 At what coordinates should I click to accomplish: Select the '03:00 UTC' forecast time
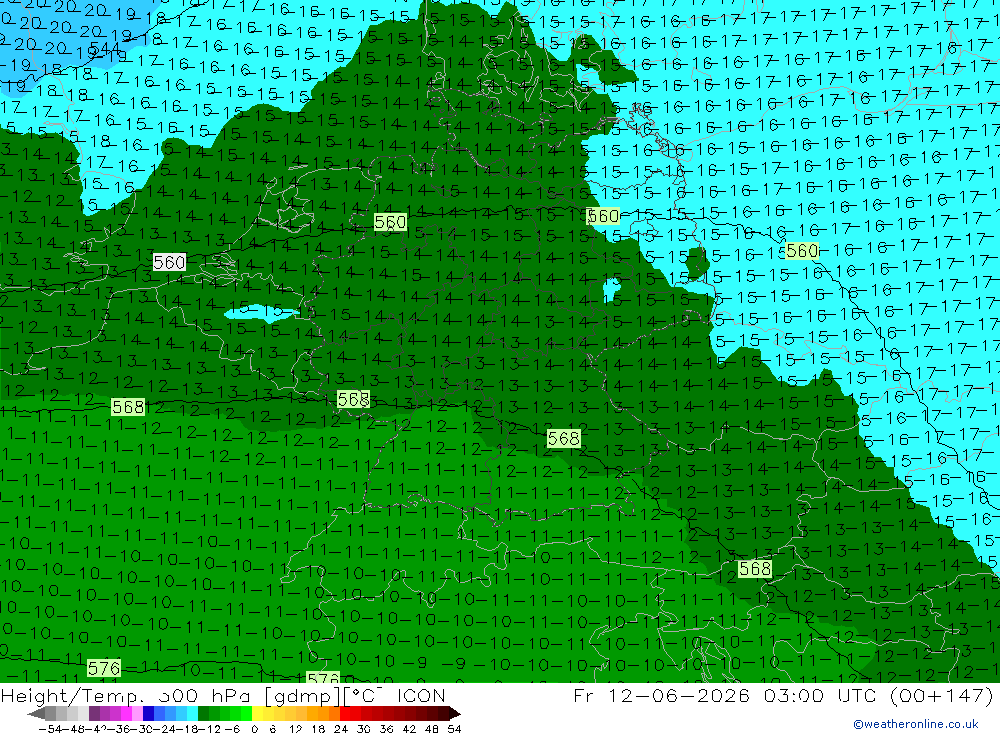click(822, 695)
